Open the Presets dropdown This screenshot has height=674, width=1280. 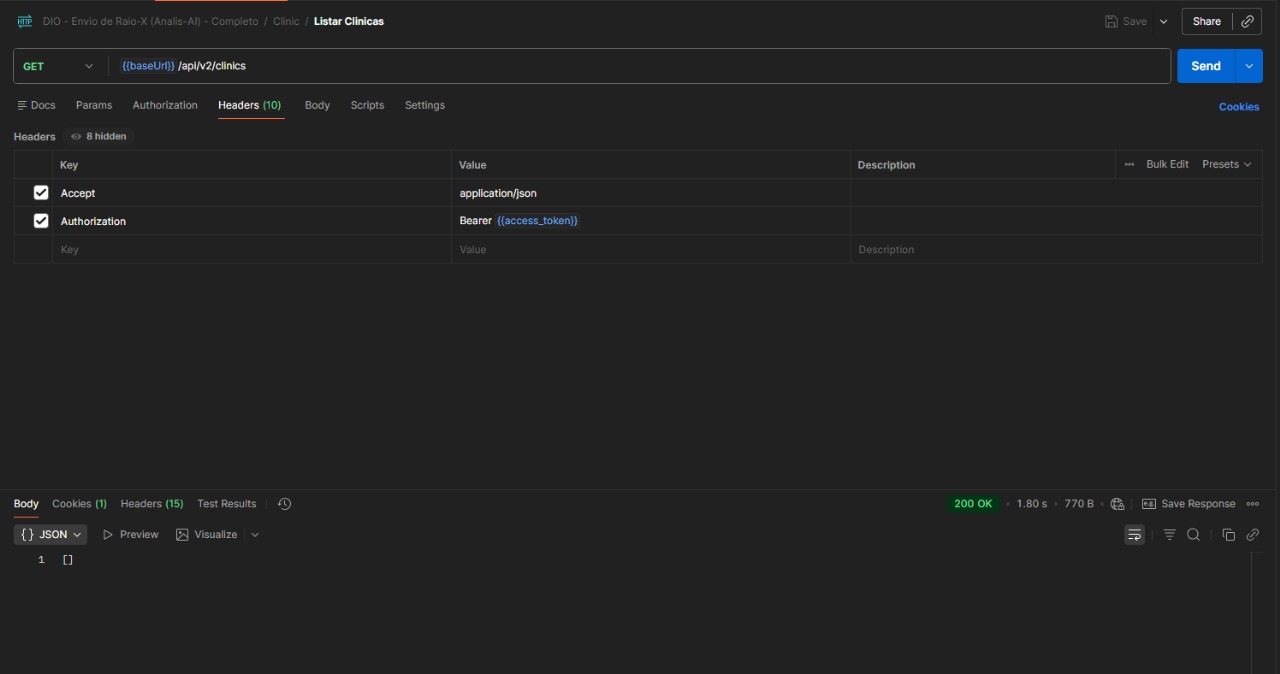point(1226,164)
